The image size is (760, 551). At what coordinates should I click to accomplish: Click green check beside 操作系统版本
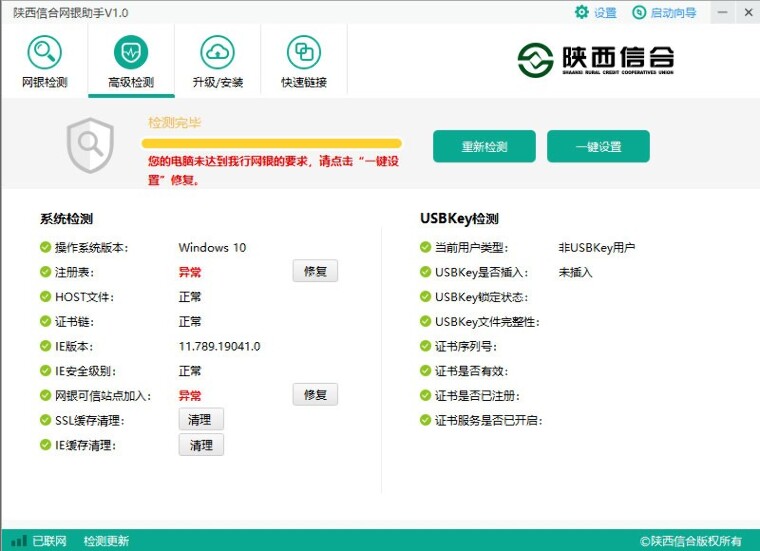pos(45,247)
